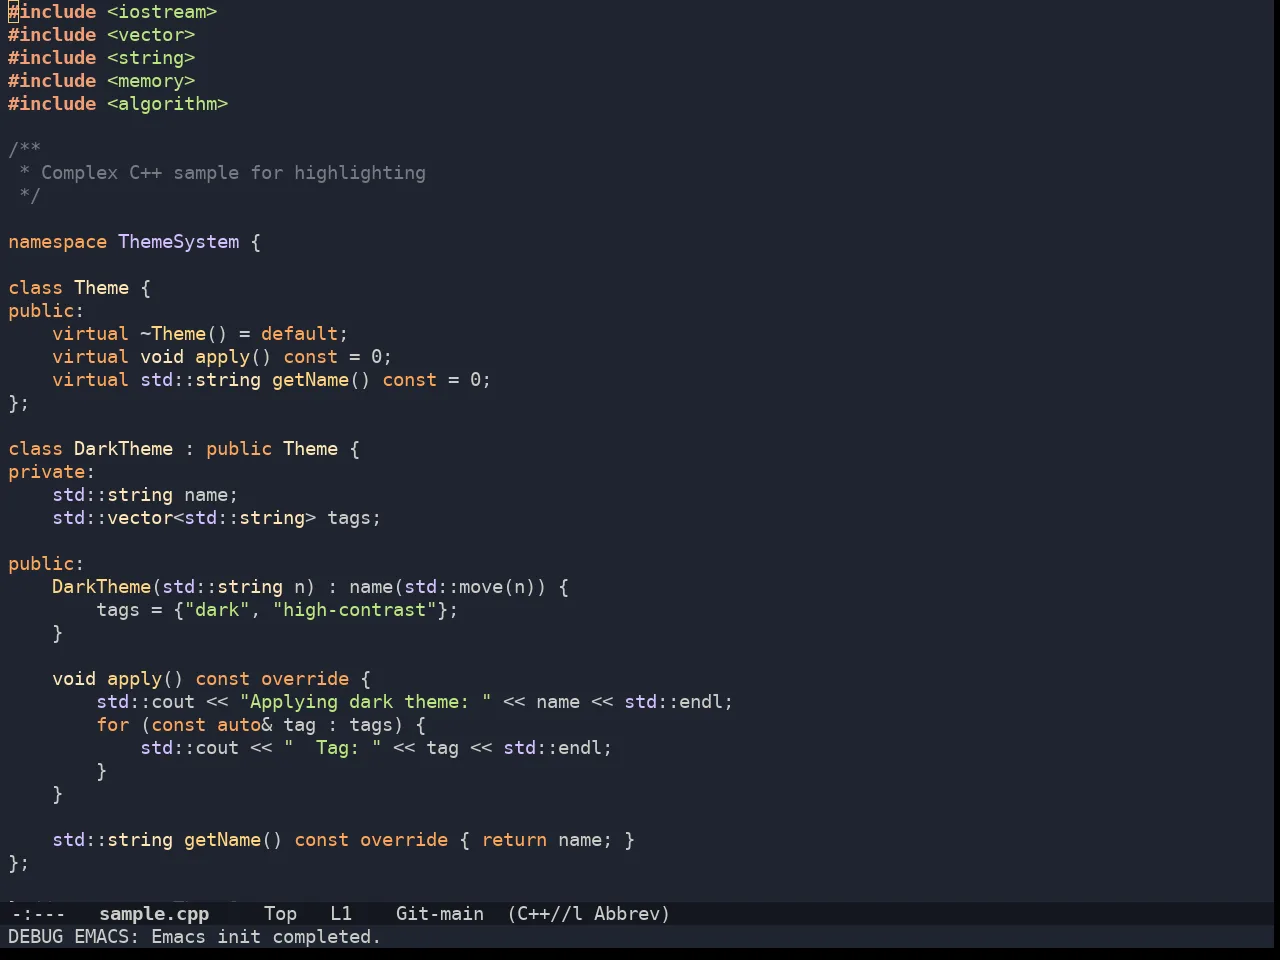
Task: Click the L1 line number indicator
Action: tap(341, 914)
